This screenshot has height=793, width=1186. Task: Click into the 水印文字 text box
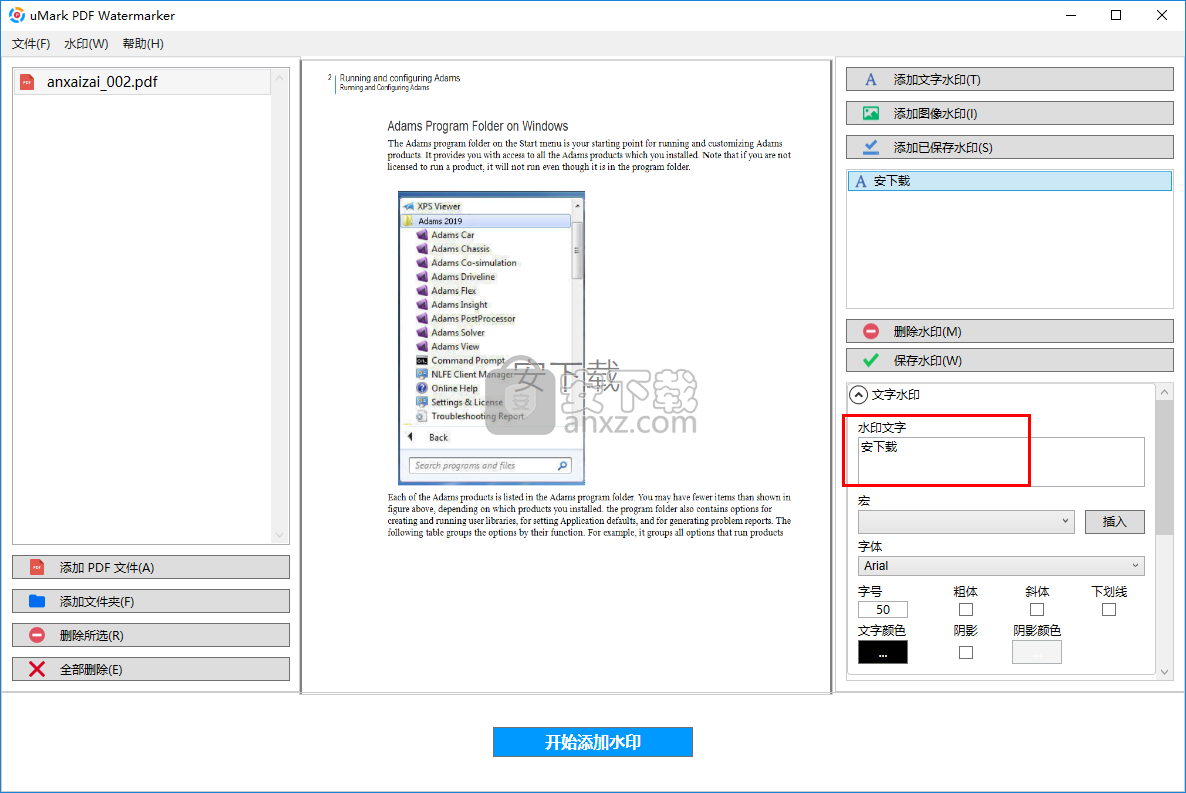[x=1001, y=462]
